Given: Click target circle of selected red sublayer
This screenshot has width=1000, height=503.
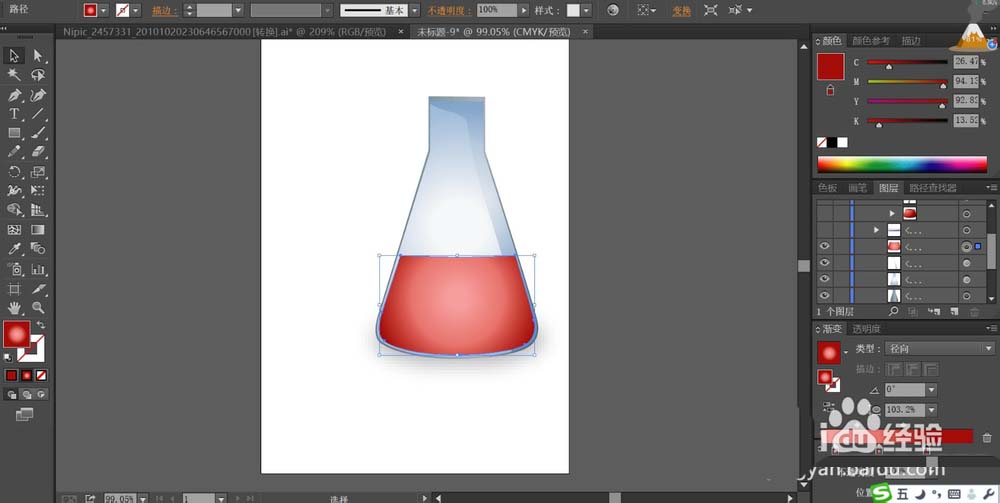Looking at the screenshot, I should point(966,246).
